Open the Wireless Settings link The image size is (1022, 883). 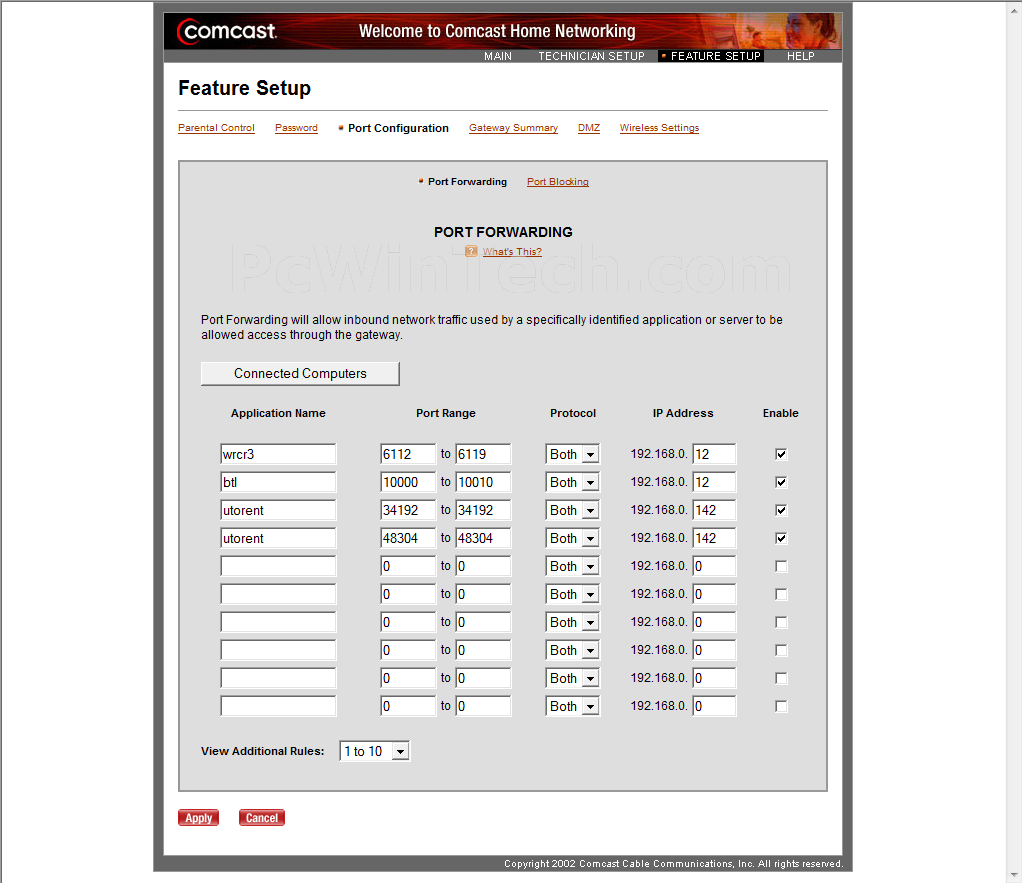click(659, 128)
